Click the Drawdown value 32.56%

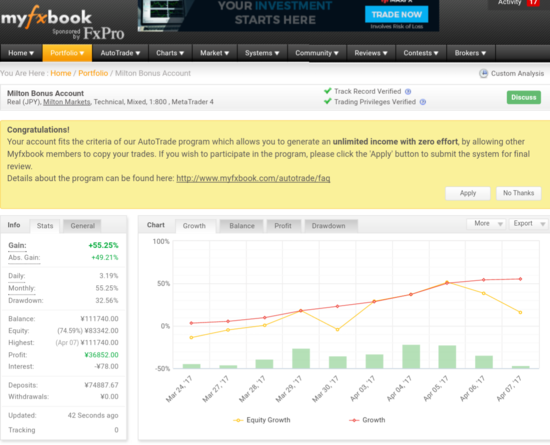point(107,301)
